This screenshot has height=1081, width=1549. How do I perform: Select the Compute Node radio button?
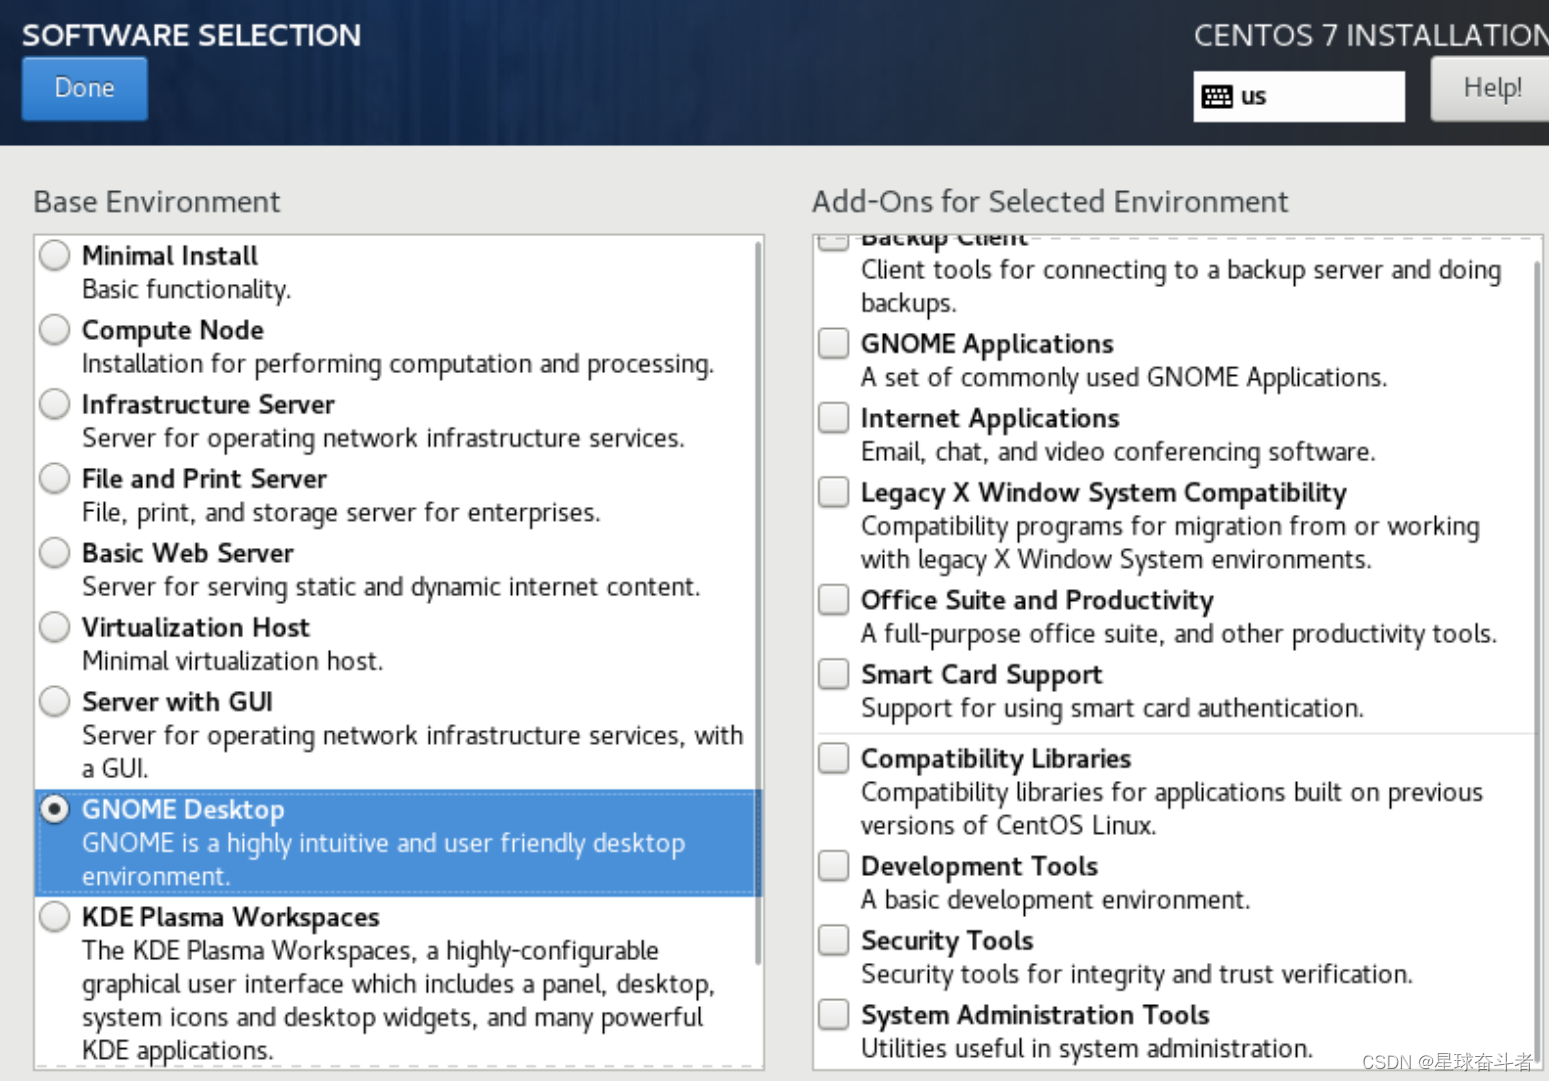[55, 330]
